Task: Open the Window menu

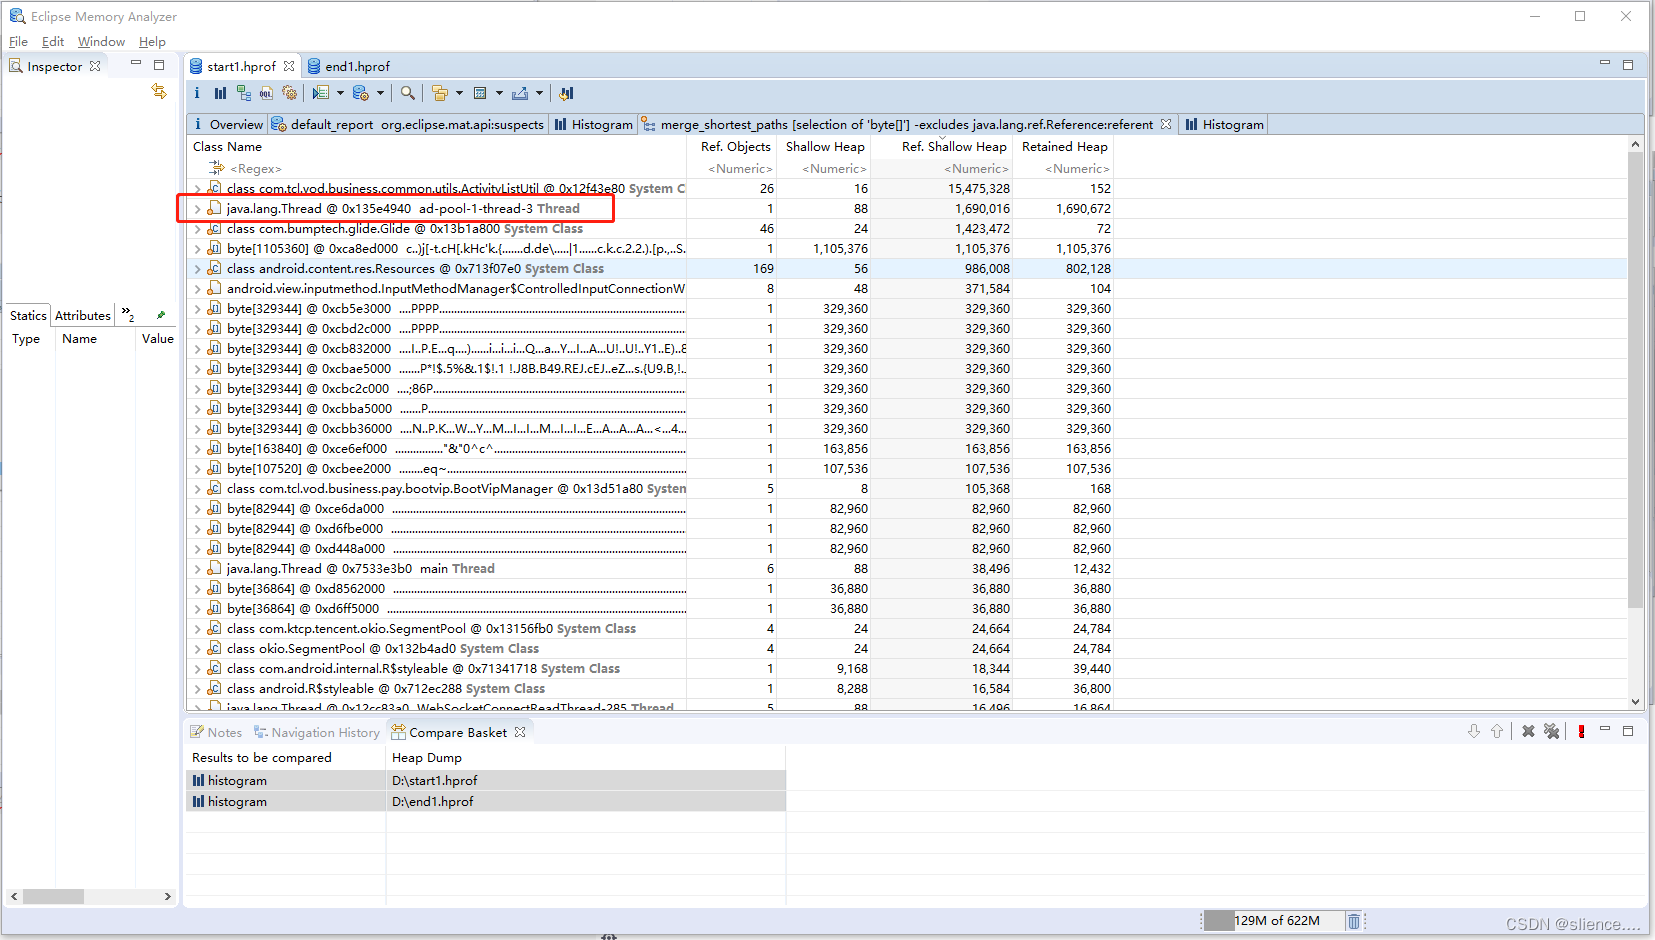Action: (101, 42)
